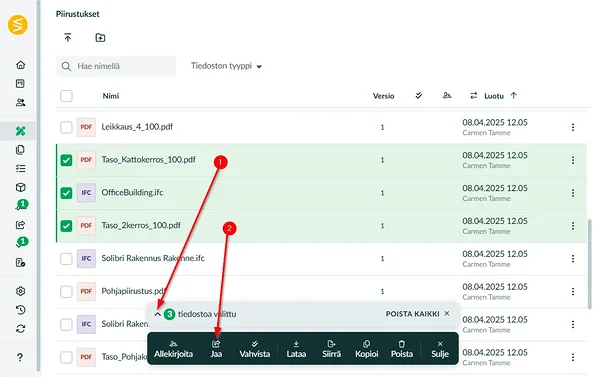Open the dashboard board icon in sidebar
This screenshot has height=377, width=600.
(x=21, y=83)
